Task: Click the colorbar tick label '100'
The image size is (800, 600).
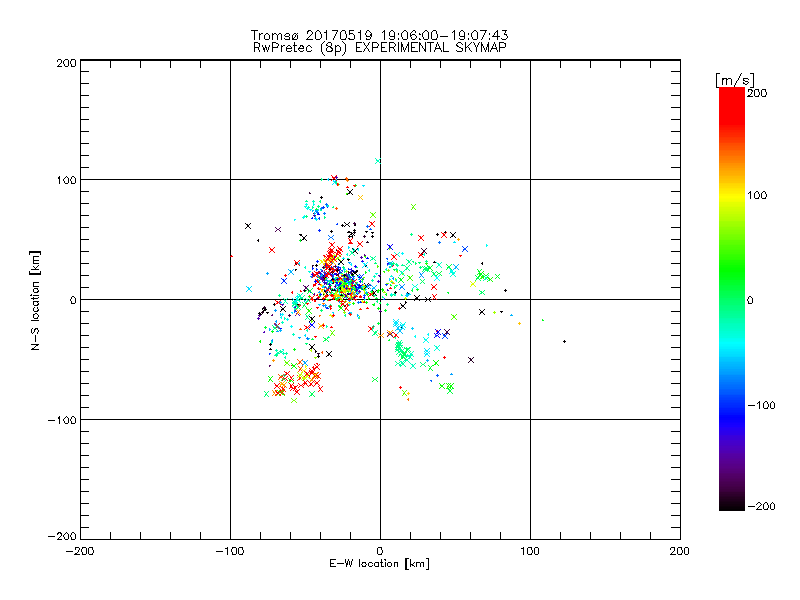Action: 757,195
